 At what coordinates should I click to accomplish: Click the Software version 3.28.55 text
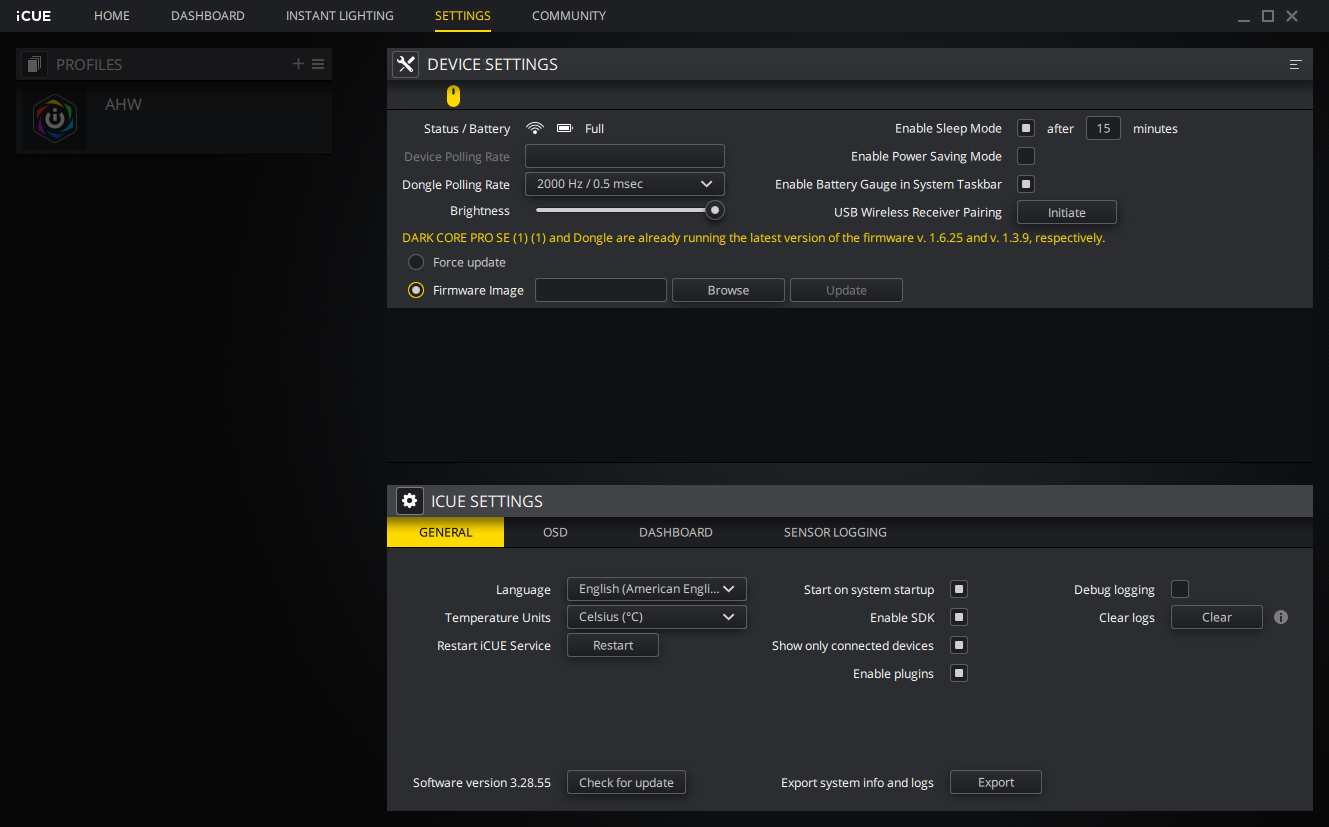[x=482, y=782]
